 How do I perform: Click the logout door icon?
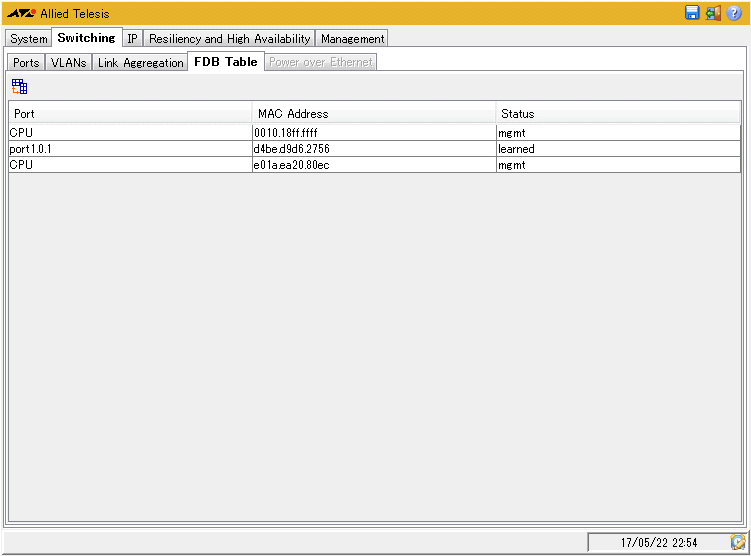point(713,13)
